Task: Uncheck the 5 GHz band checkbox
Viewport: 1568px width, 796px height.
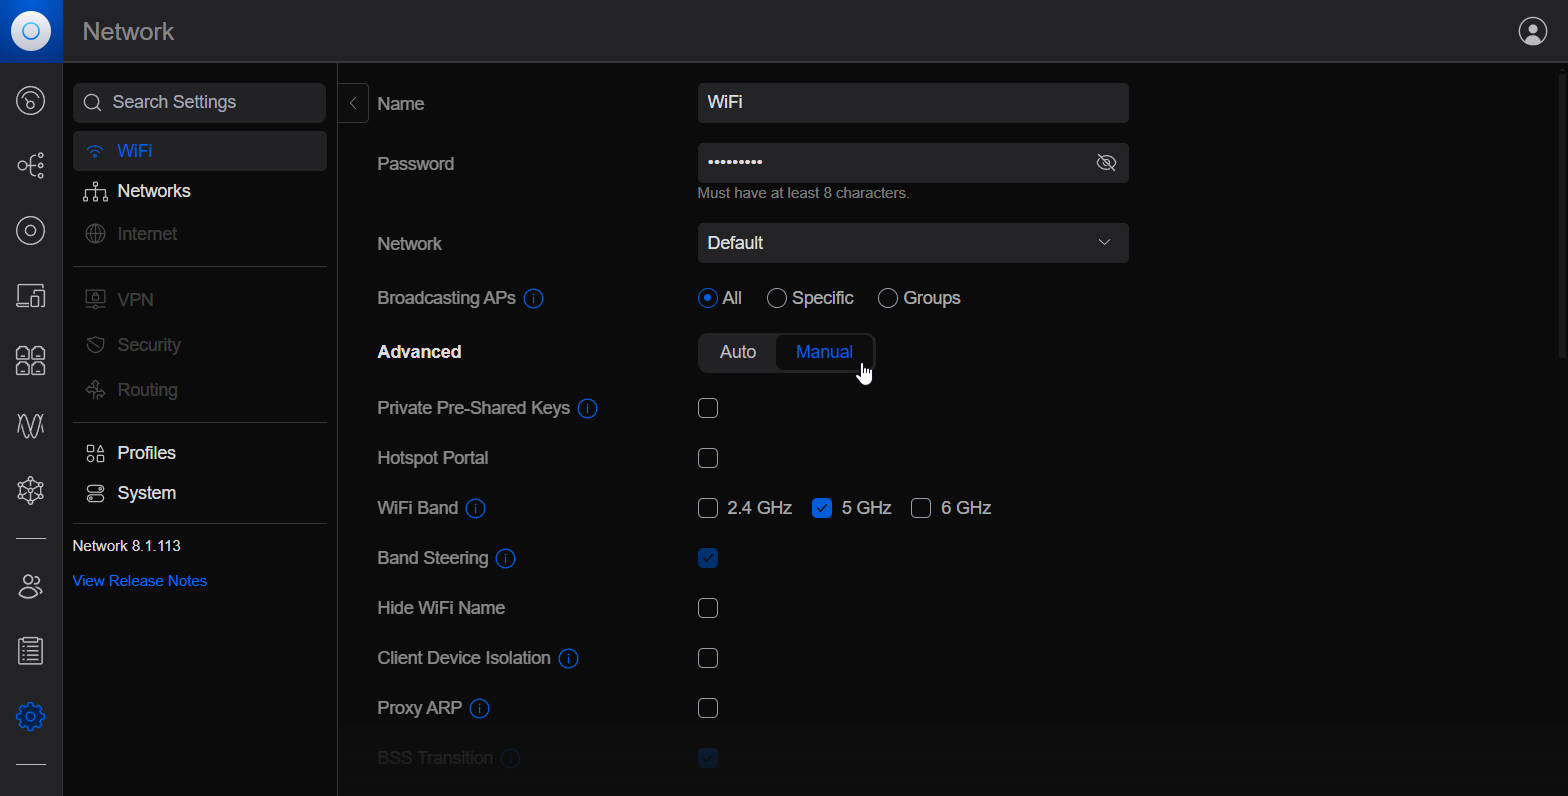Action: pos(822,508)
